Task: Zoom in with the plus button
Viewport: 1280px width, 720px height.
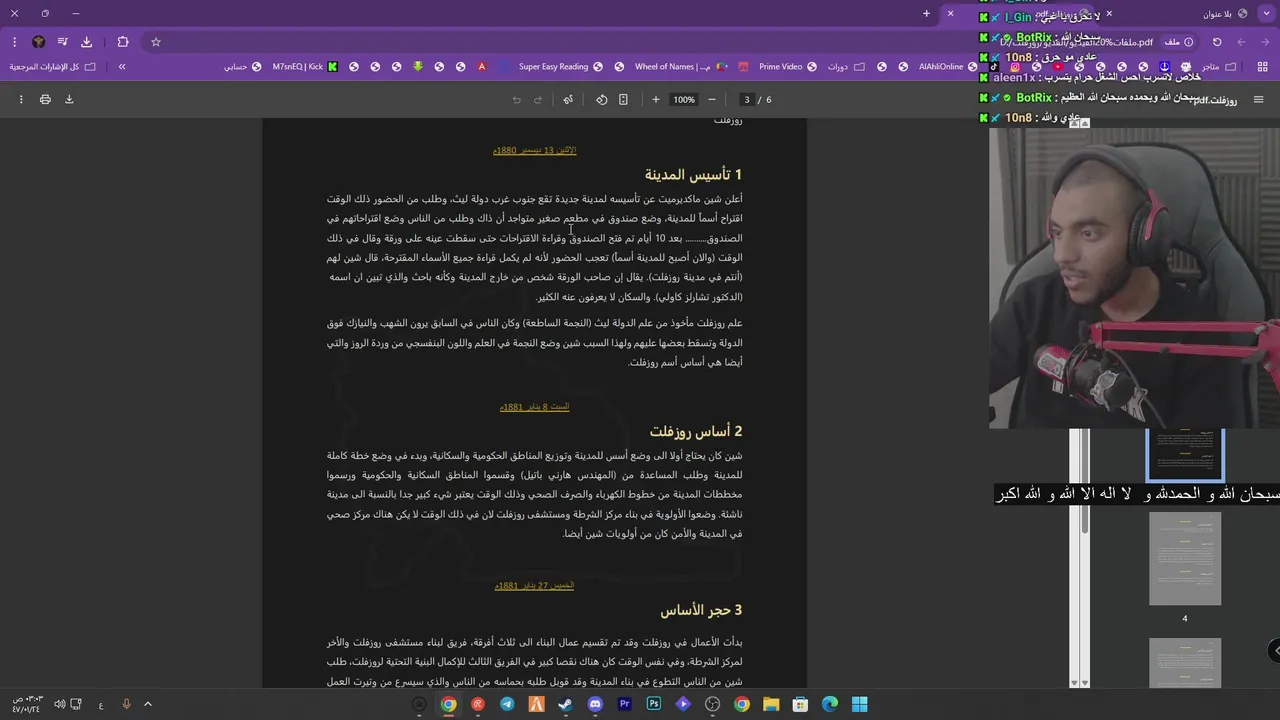Action: pyautogui.click(x=655, y=99)
